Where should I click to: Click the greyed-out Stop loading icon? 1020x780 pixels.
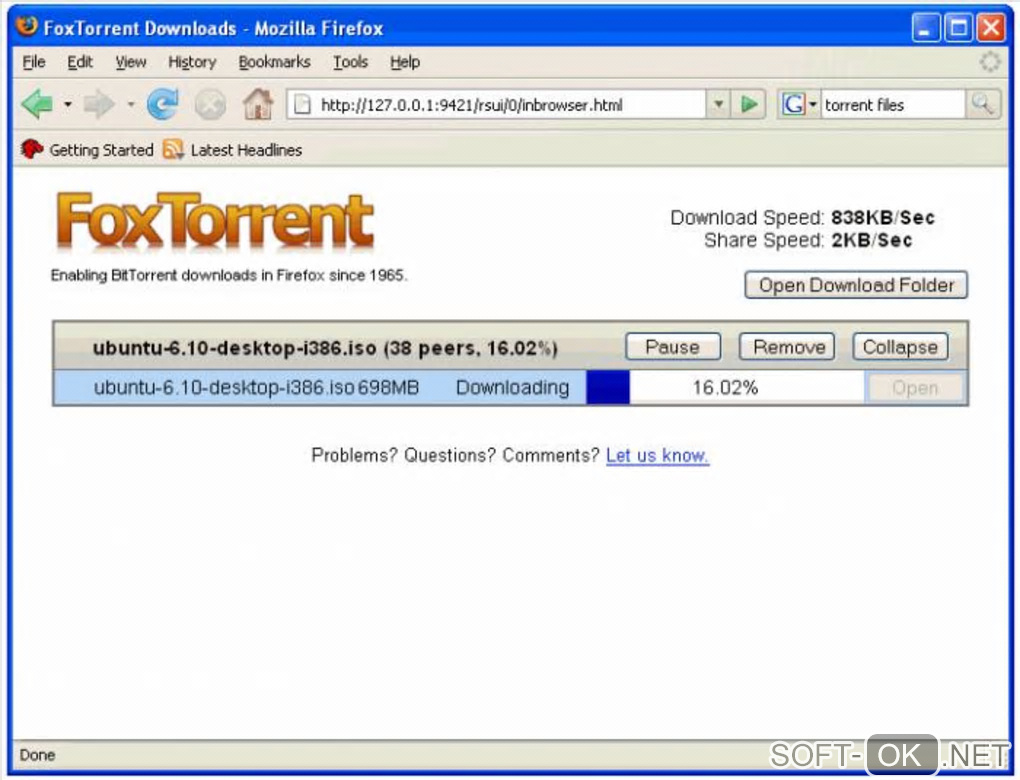click(210, 105)
